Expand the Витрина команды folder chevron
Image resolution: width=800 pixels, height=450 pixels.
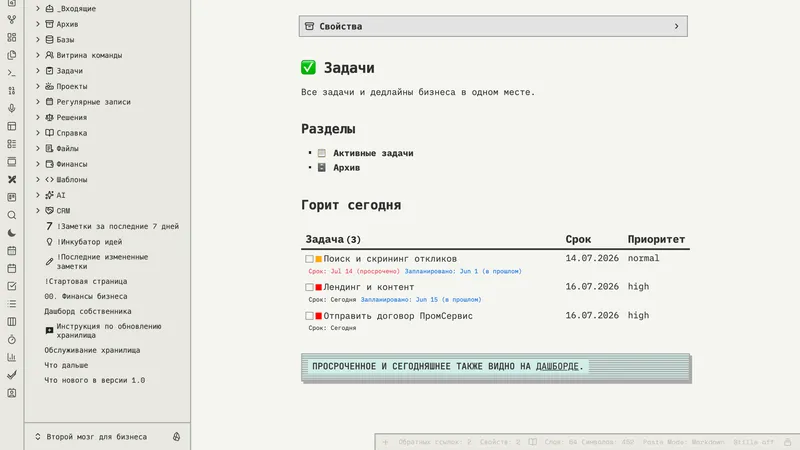[x=38, y=55]
